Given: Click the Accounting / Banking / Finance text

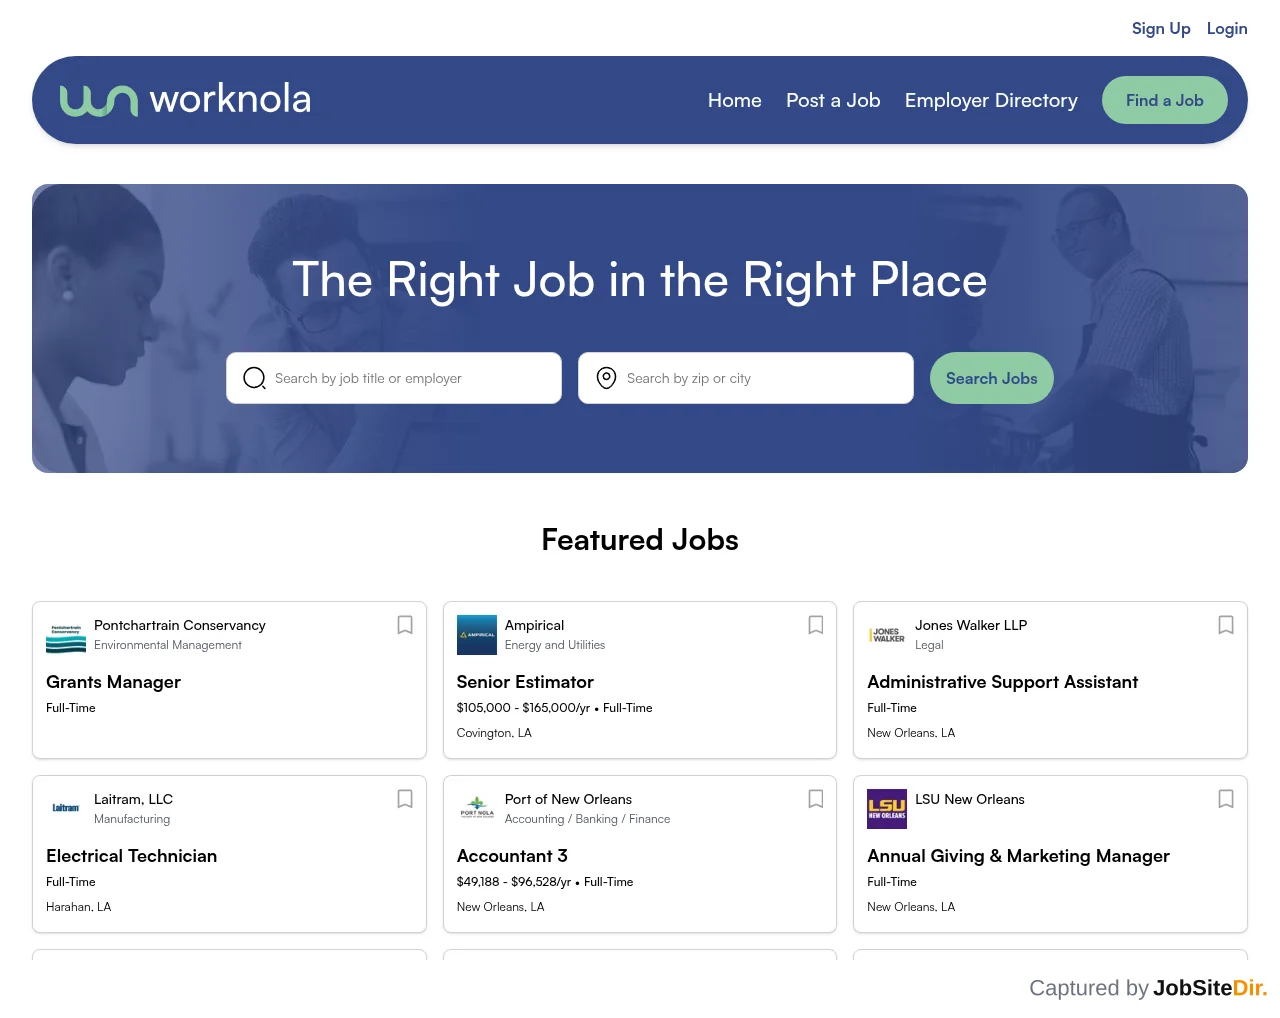Looking at the screenshot, I should pos(587,819).
